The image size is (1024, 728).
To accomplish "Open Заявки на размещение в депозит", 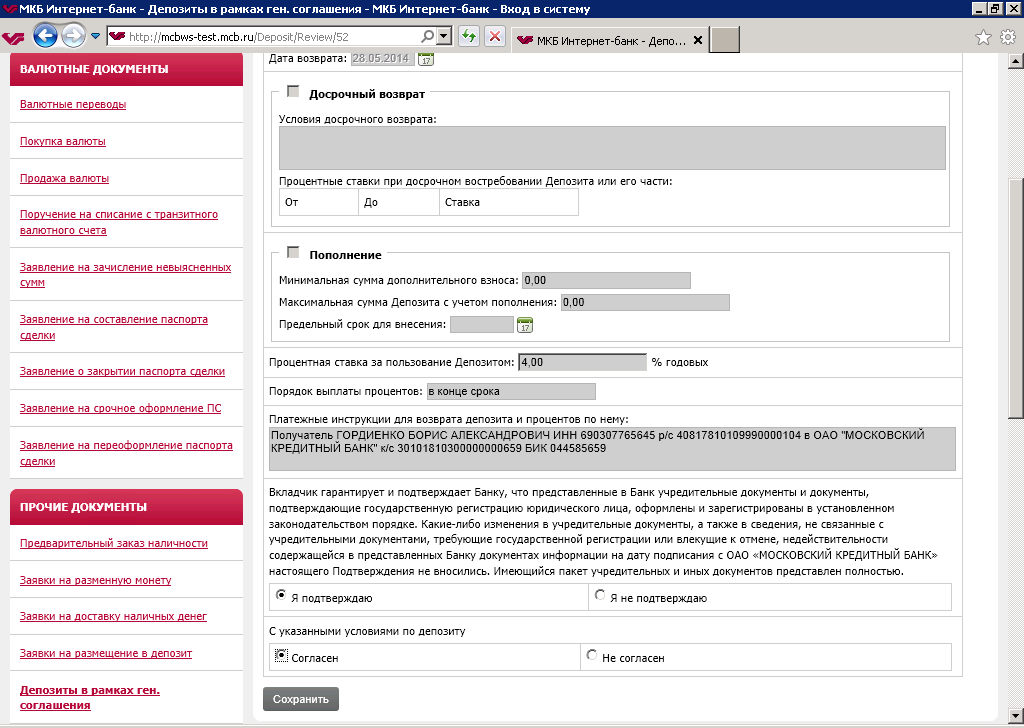I will pos(106,654).
